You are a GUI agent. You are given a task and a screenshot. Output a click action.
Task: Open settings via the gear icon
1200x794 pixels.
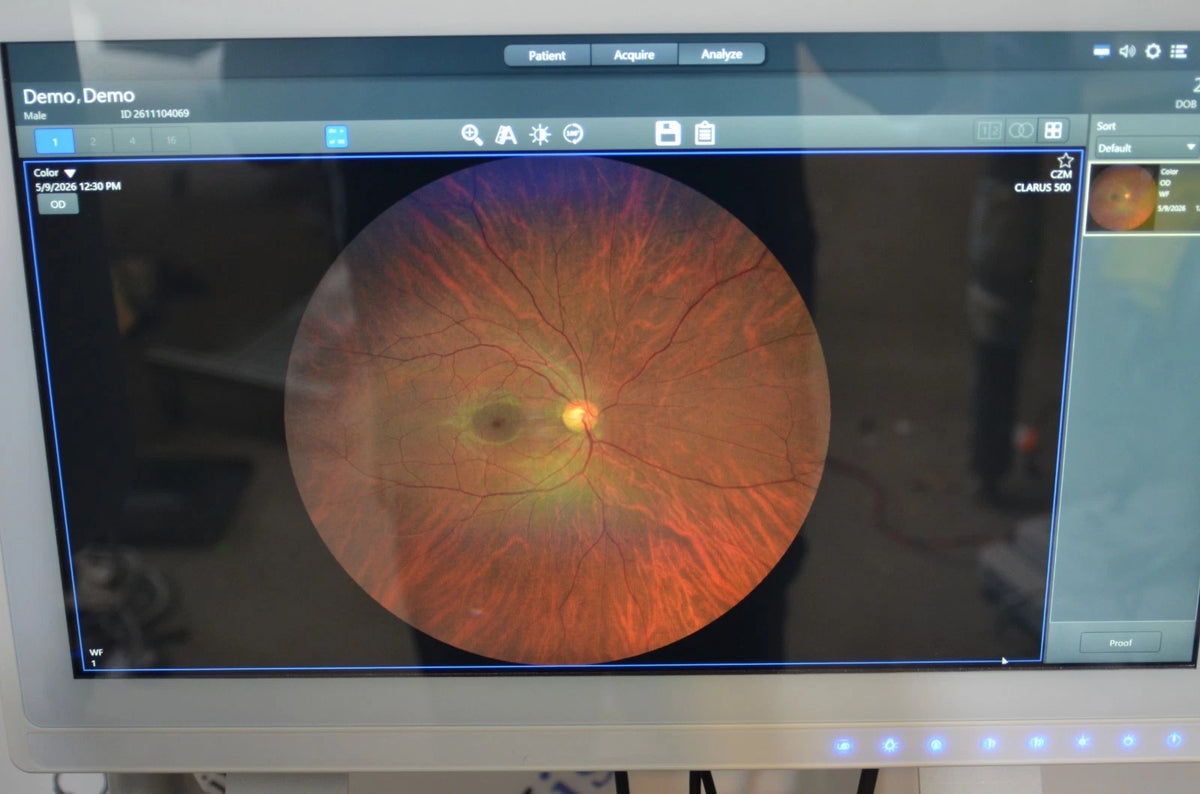[1153, 51]
